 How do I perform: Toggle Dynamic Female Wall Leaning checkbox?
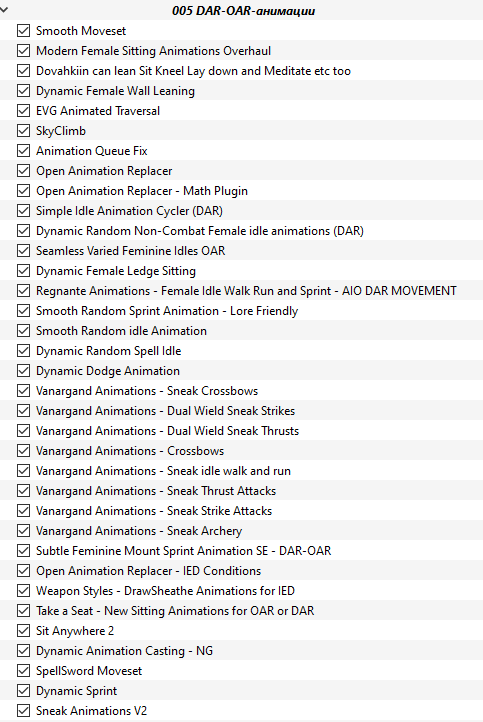[x=23, y=91]
